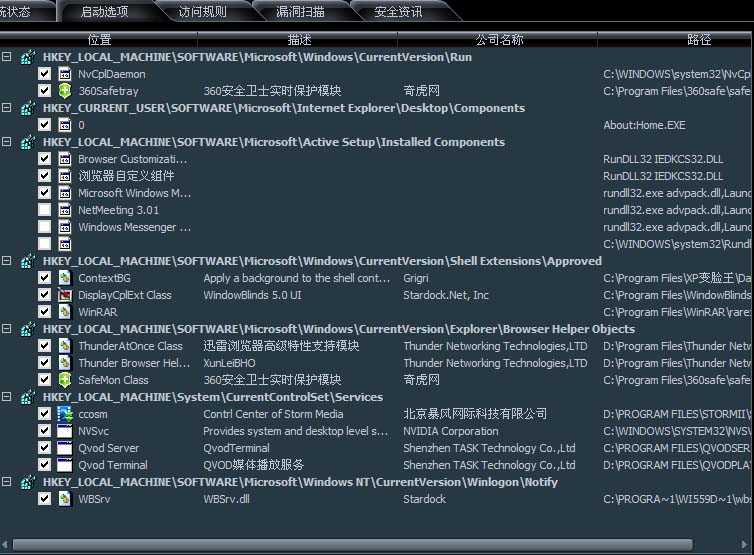Click the NVSvc service icon

[x=64, y=431]
